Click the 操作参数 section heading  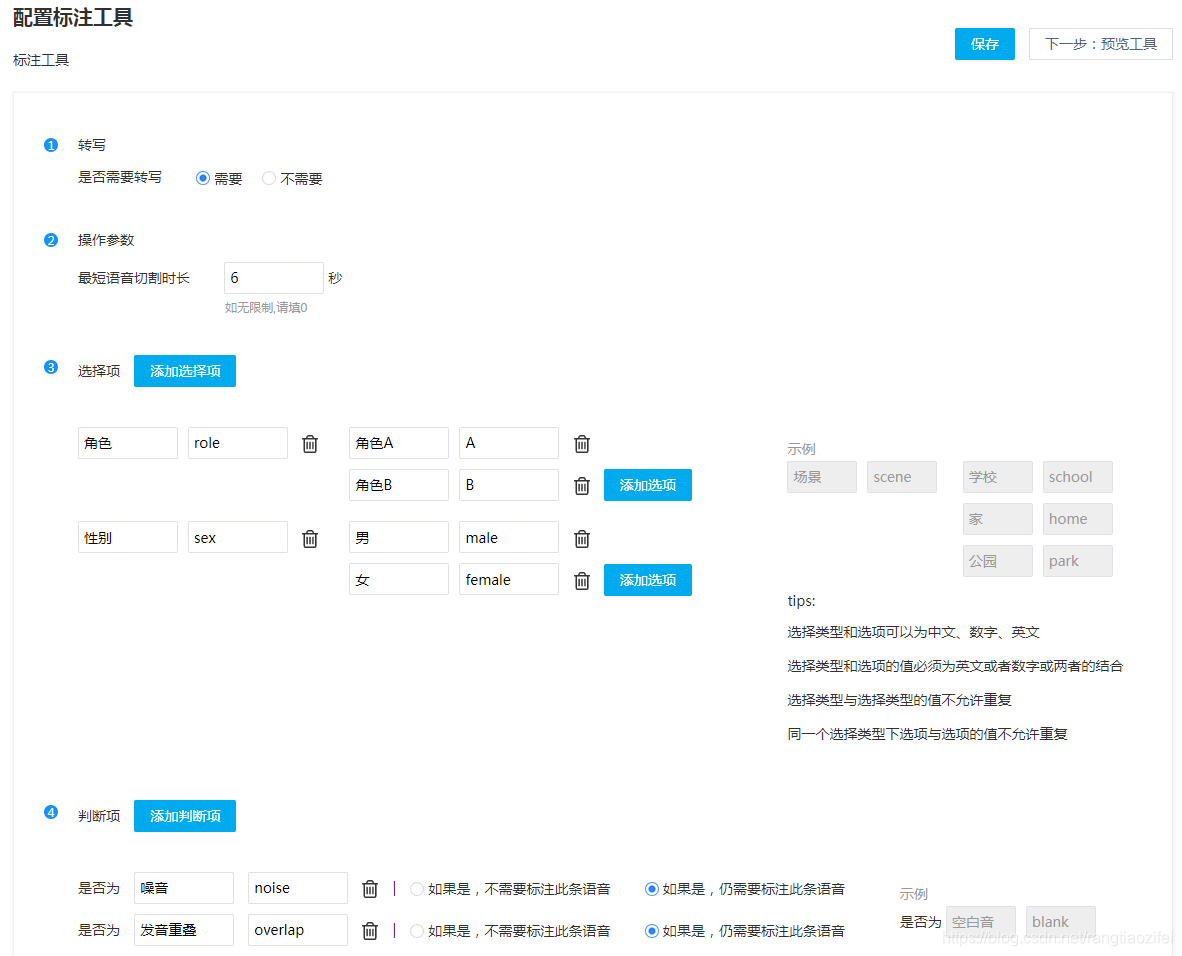pos(106,241)
